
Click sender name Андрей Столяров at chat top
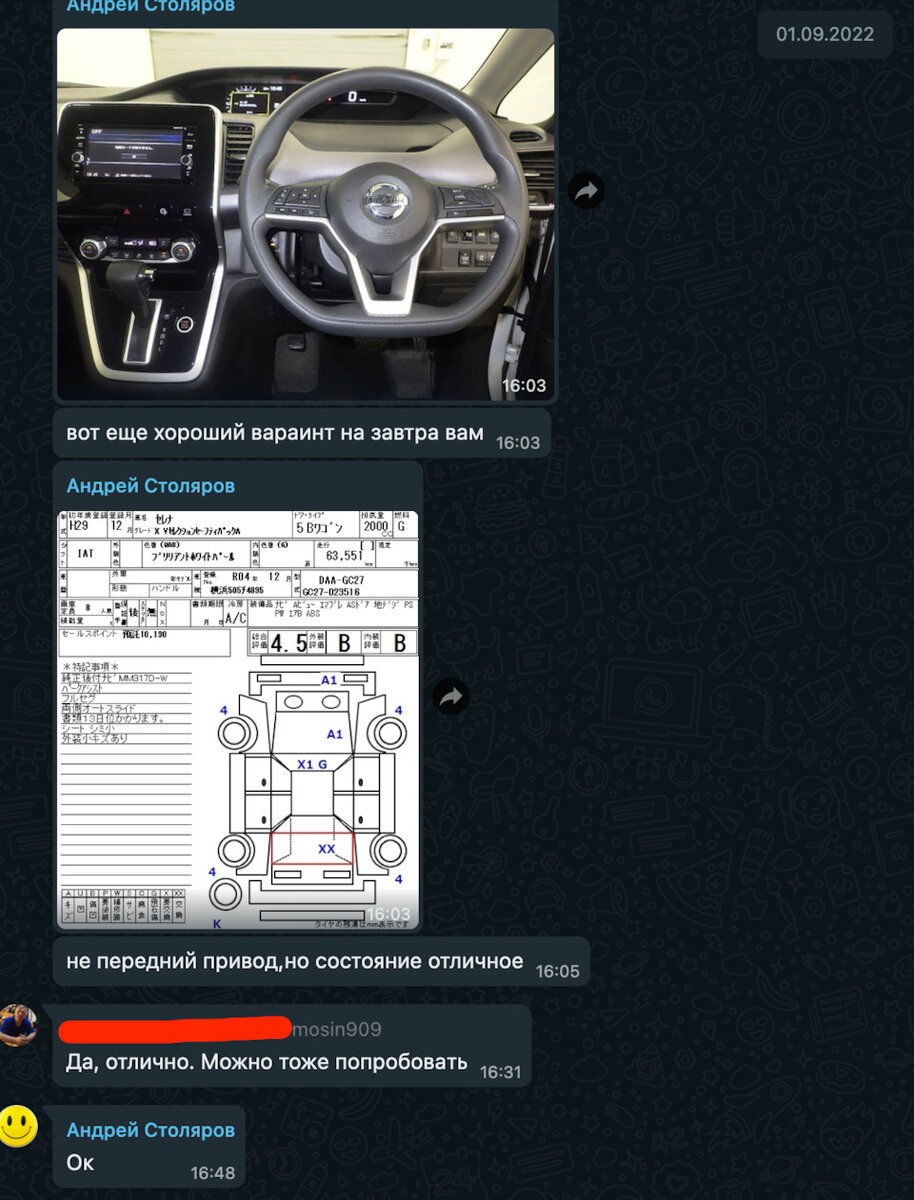(x=151, y=6)
